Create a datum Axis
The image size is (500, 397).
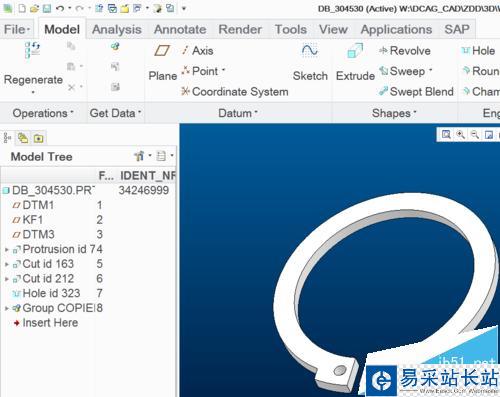tap(197, 51)
